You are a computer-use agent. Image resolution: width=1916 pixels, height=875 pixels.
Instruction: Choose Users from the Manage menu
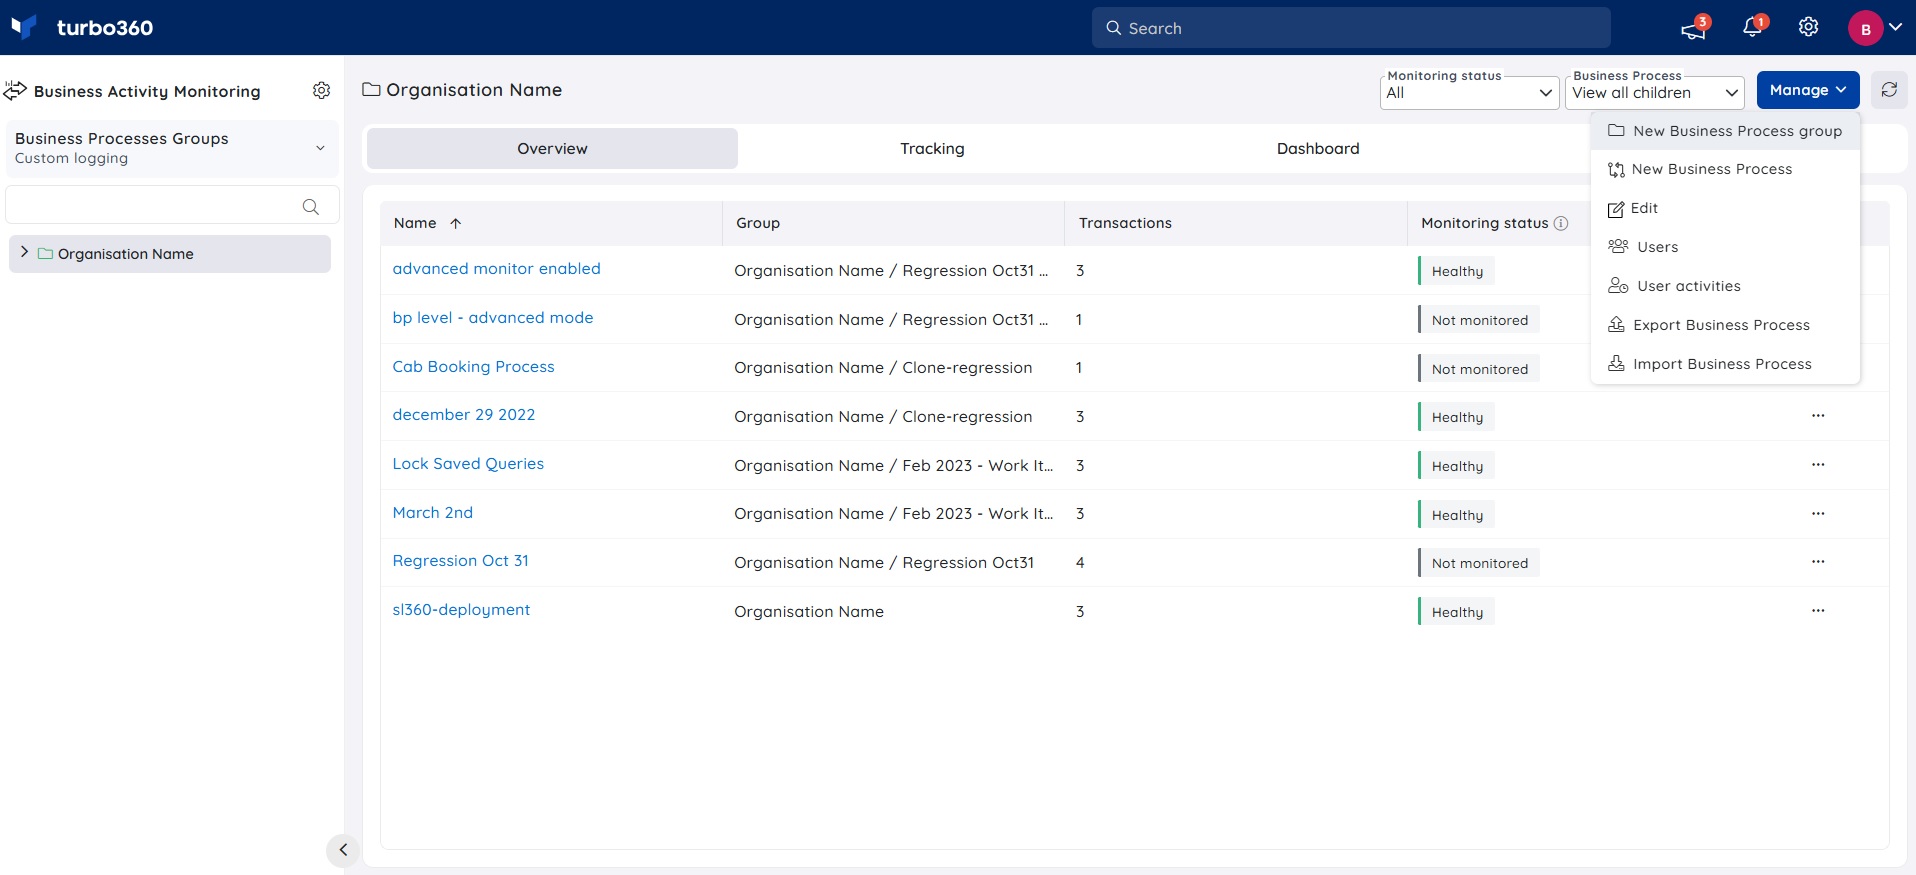1725,247
